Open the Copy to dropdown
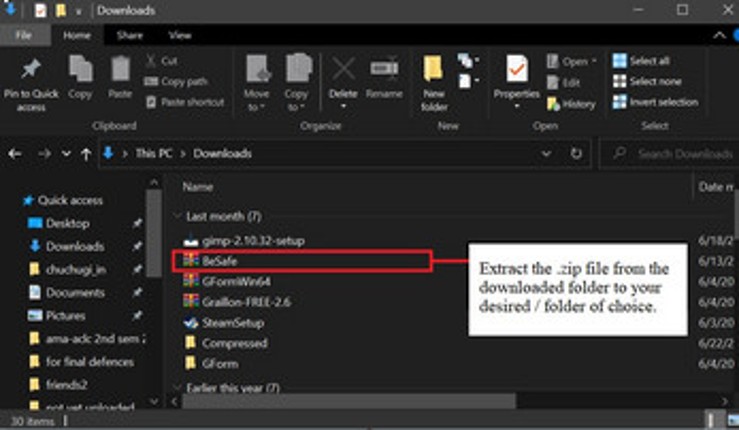This screenshot has width=739, height=430. coord(297,80)
